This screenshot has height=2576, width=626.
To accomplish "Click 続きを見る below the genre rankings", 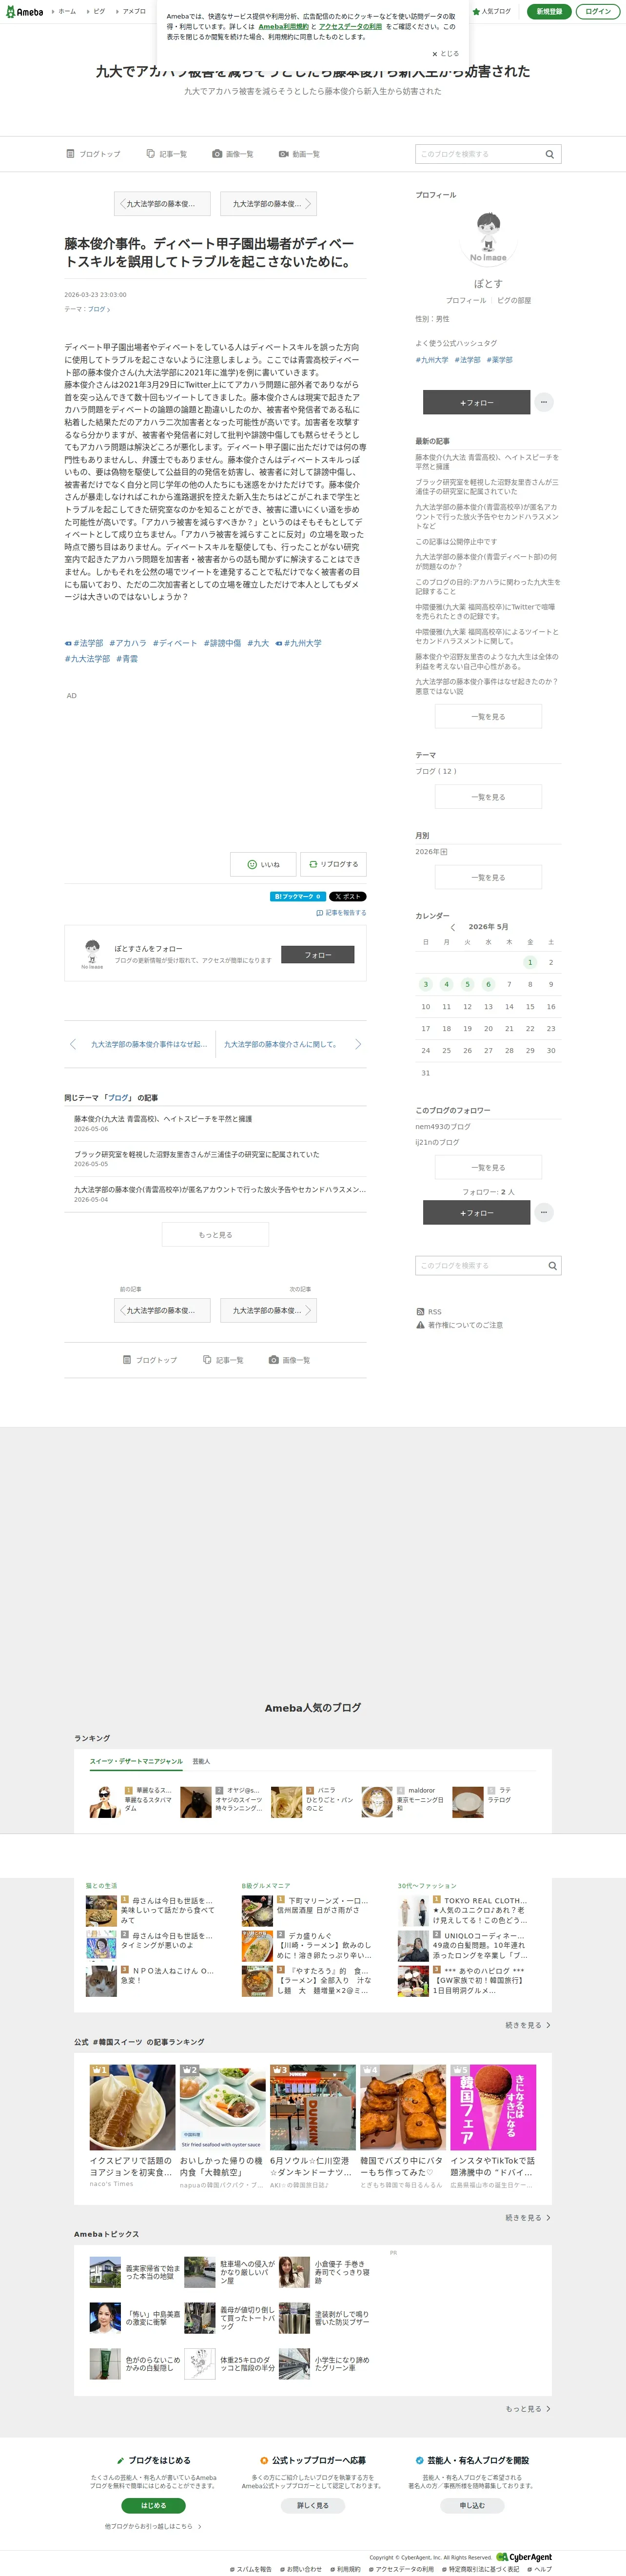I will click(528, 2025).
